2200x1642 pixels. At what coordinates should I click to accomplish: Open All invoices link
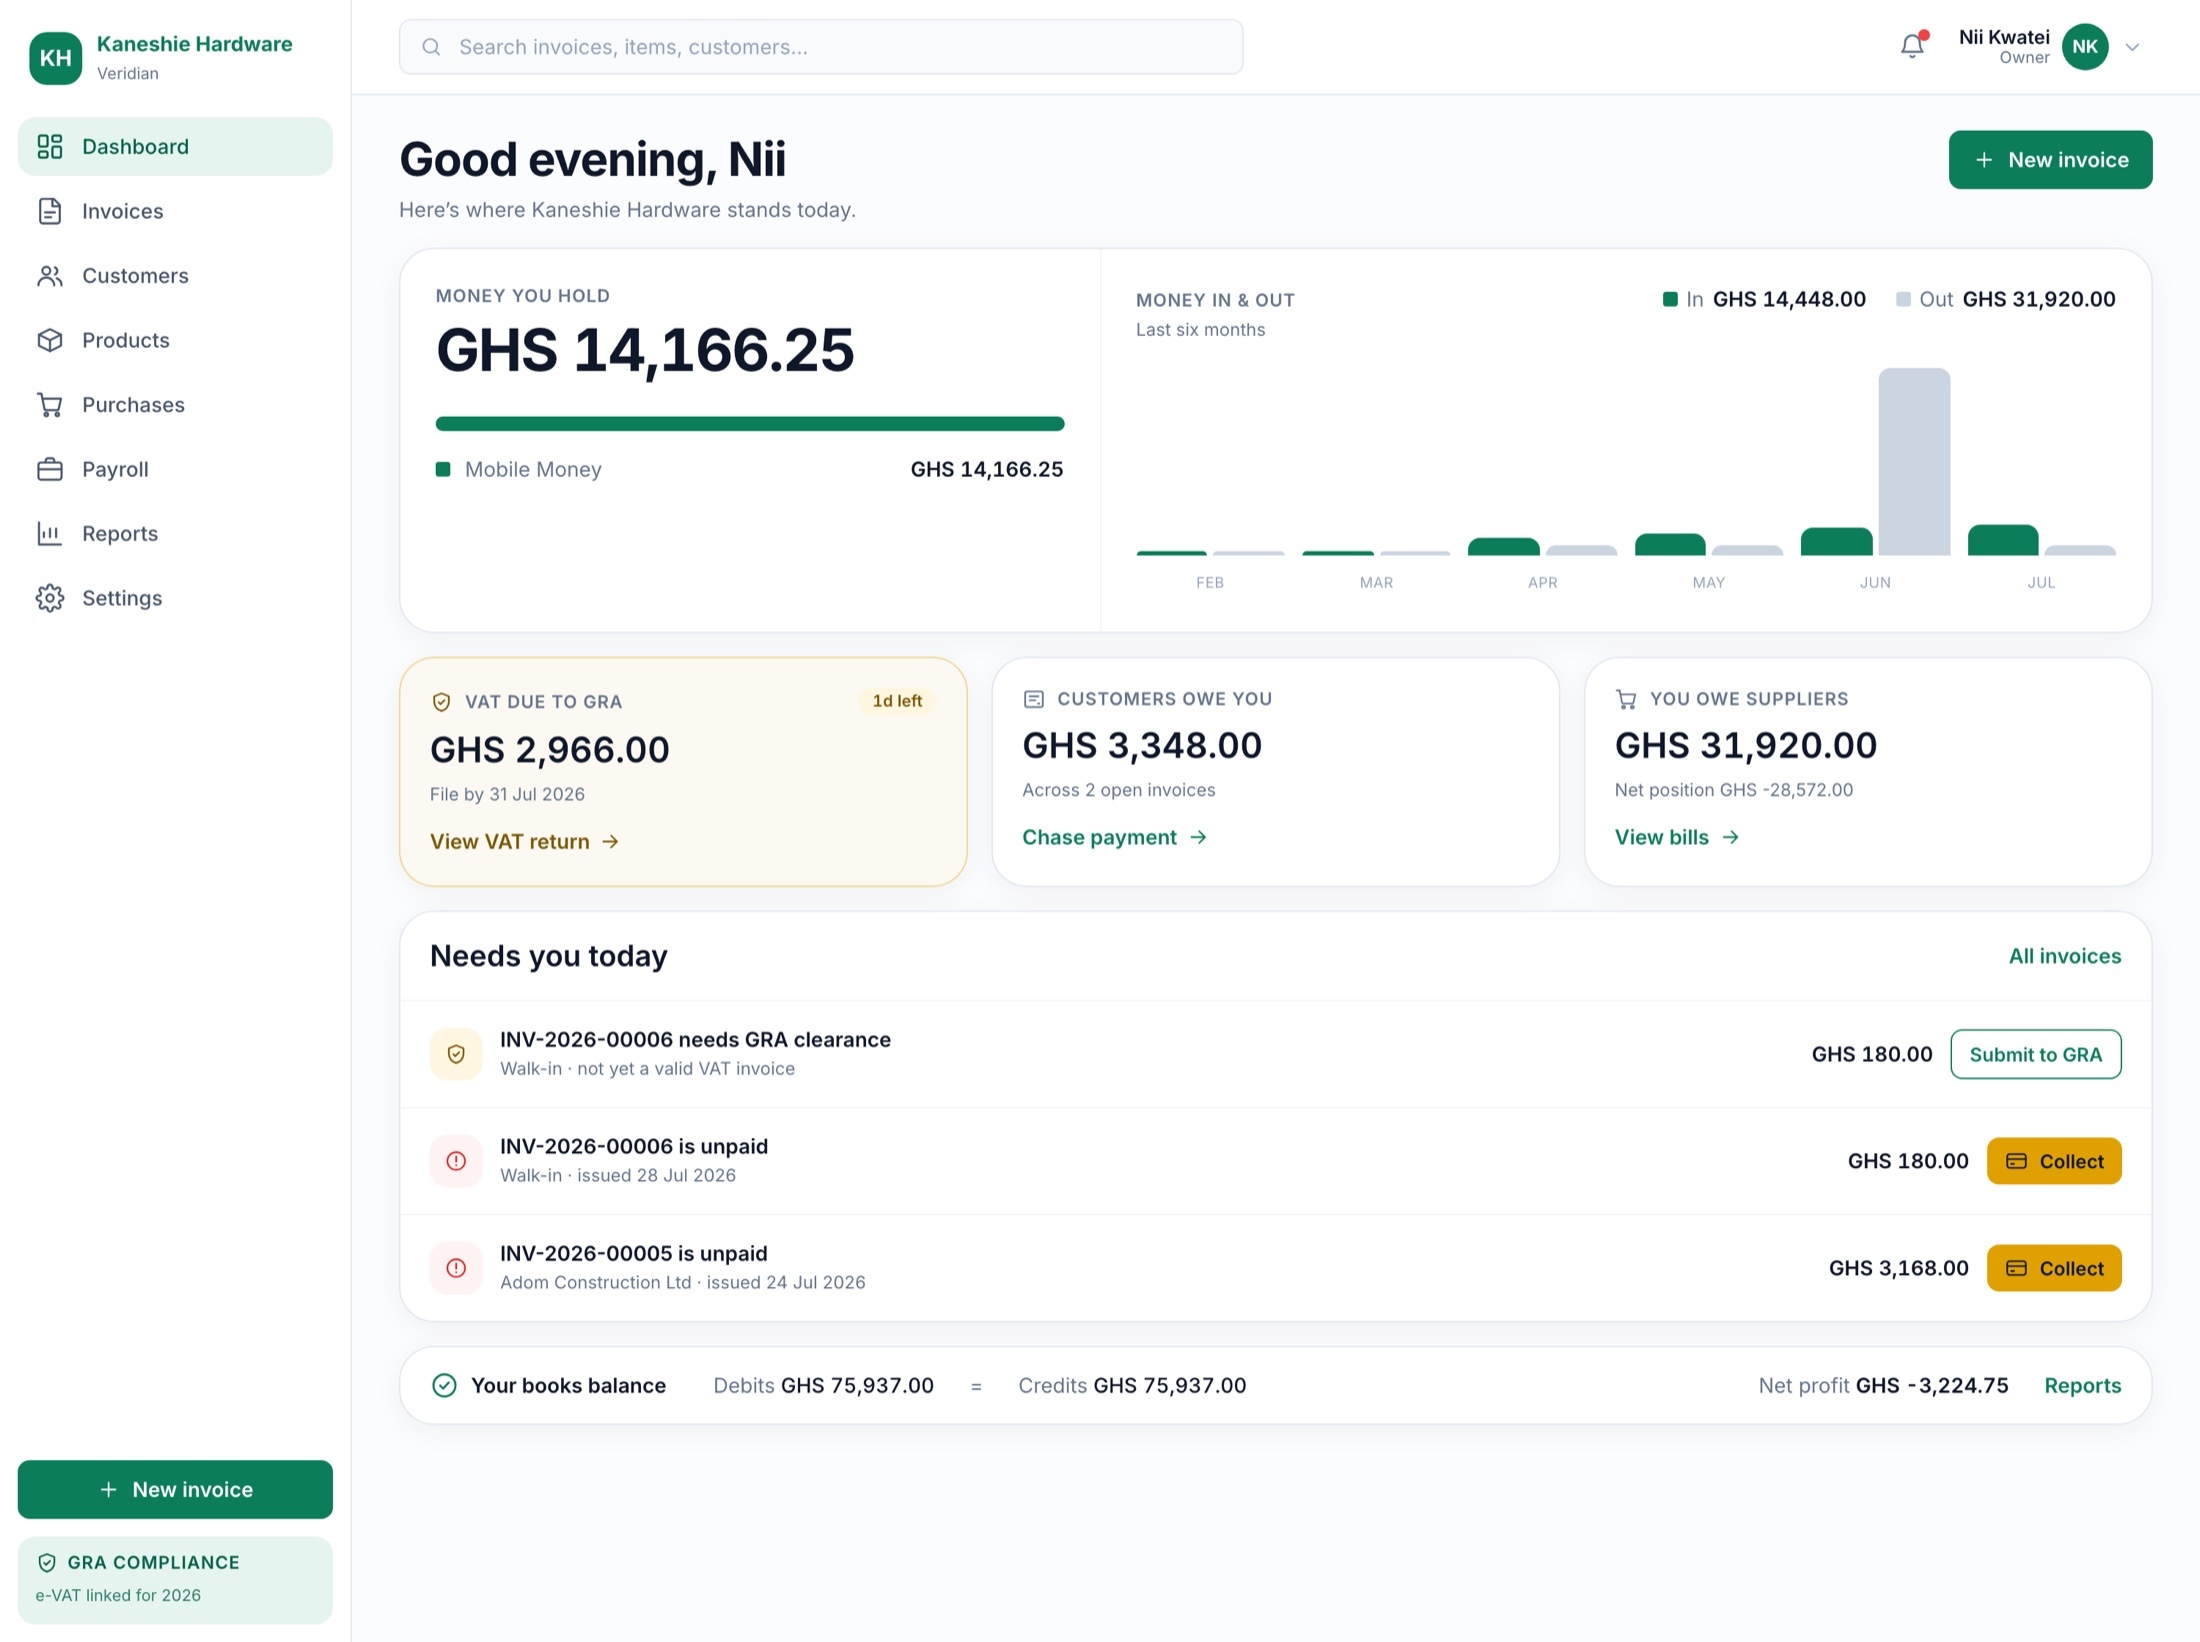click(x=2065, y=956)
